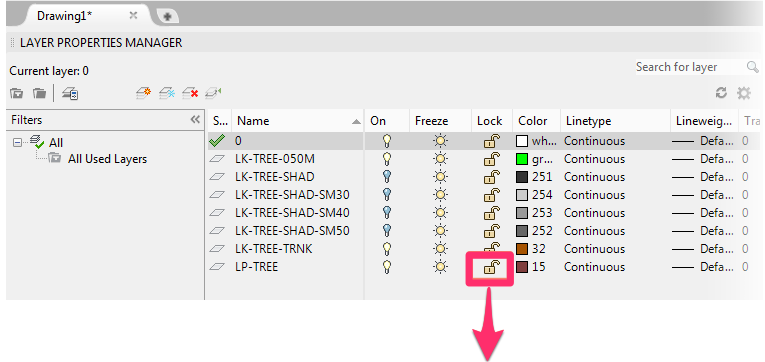Click the search magnifier icon
Viewport: 765px width, 362px height.
[752, 67]
